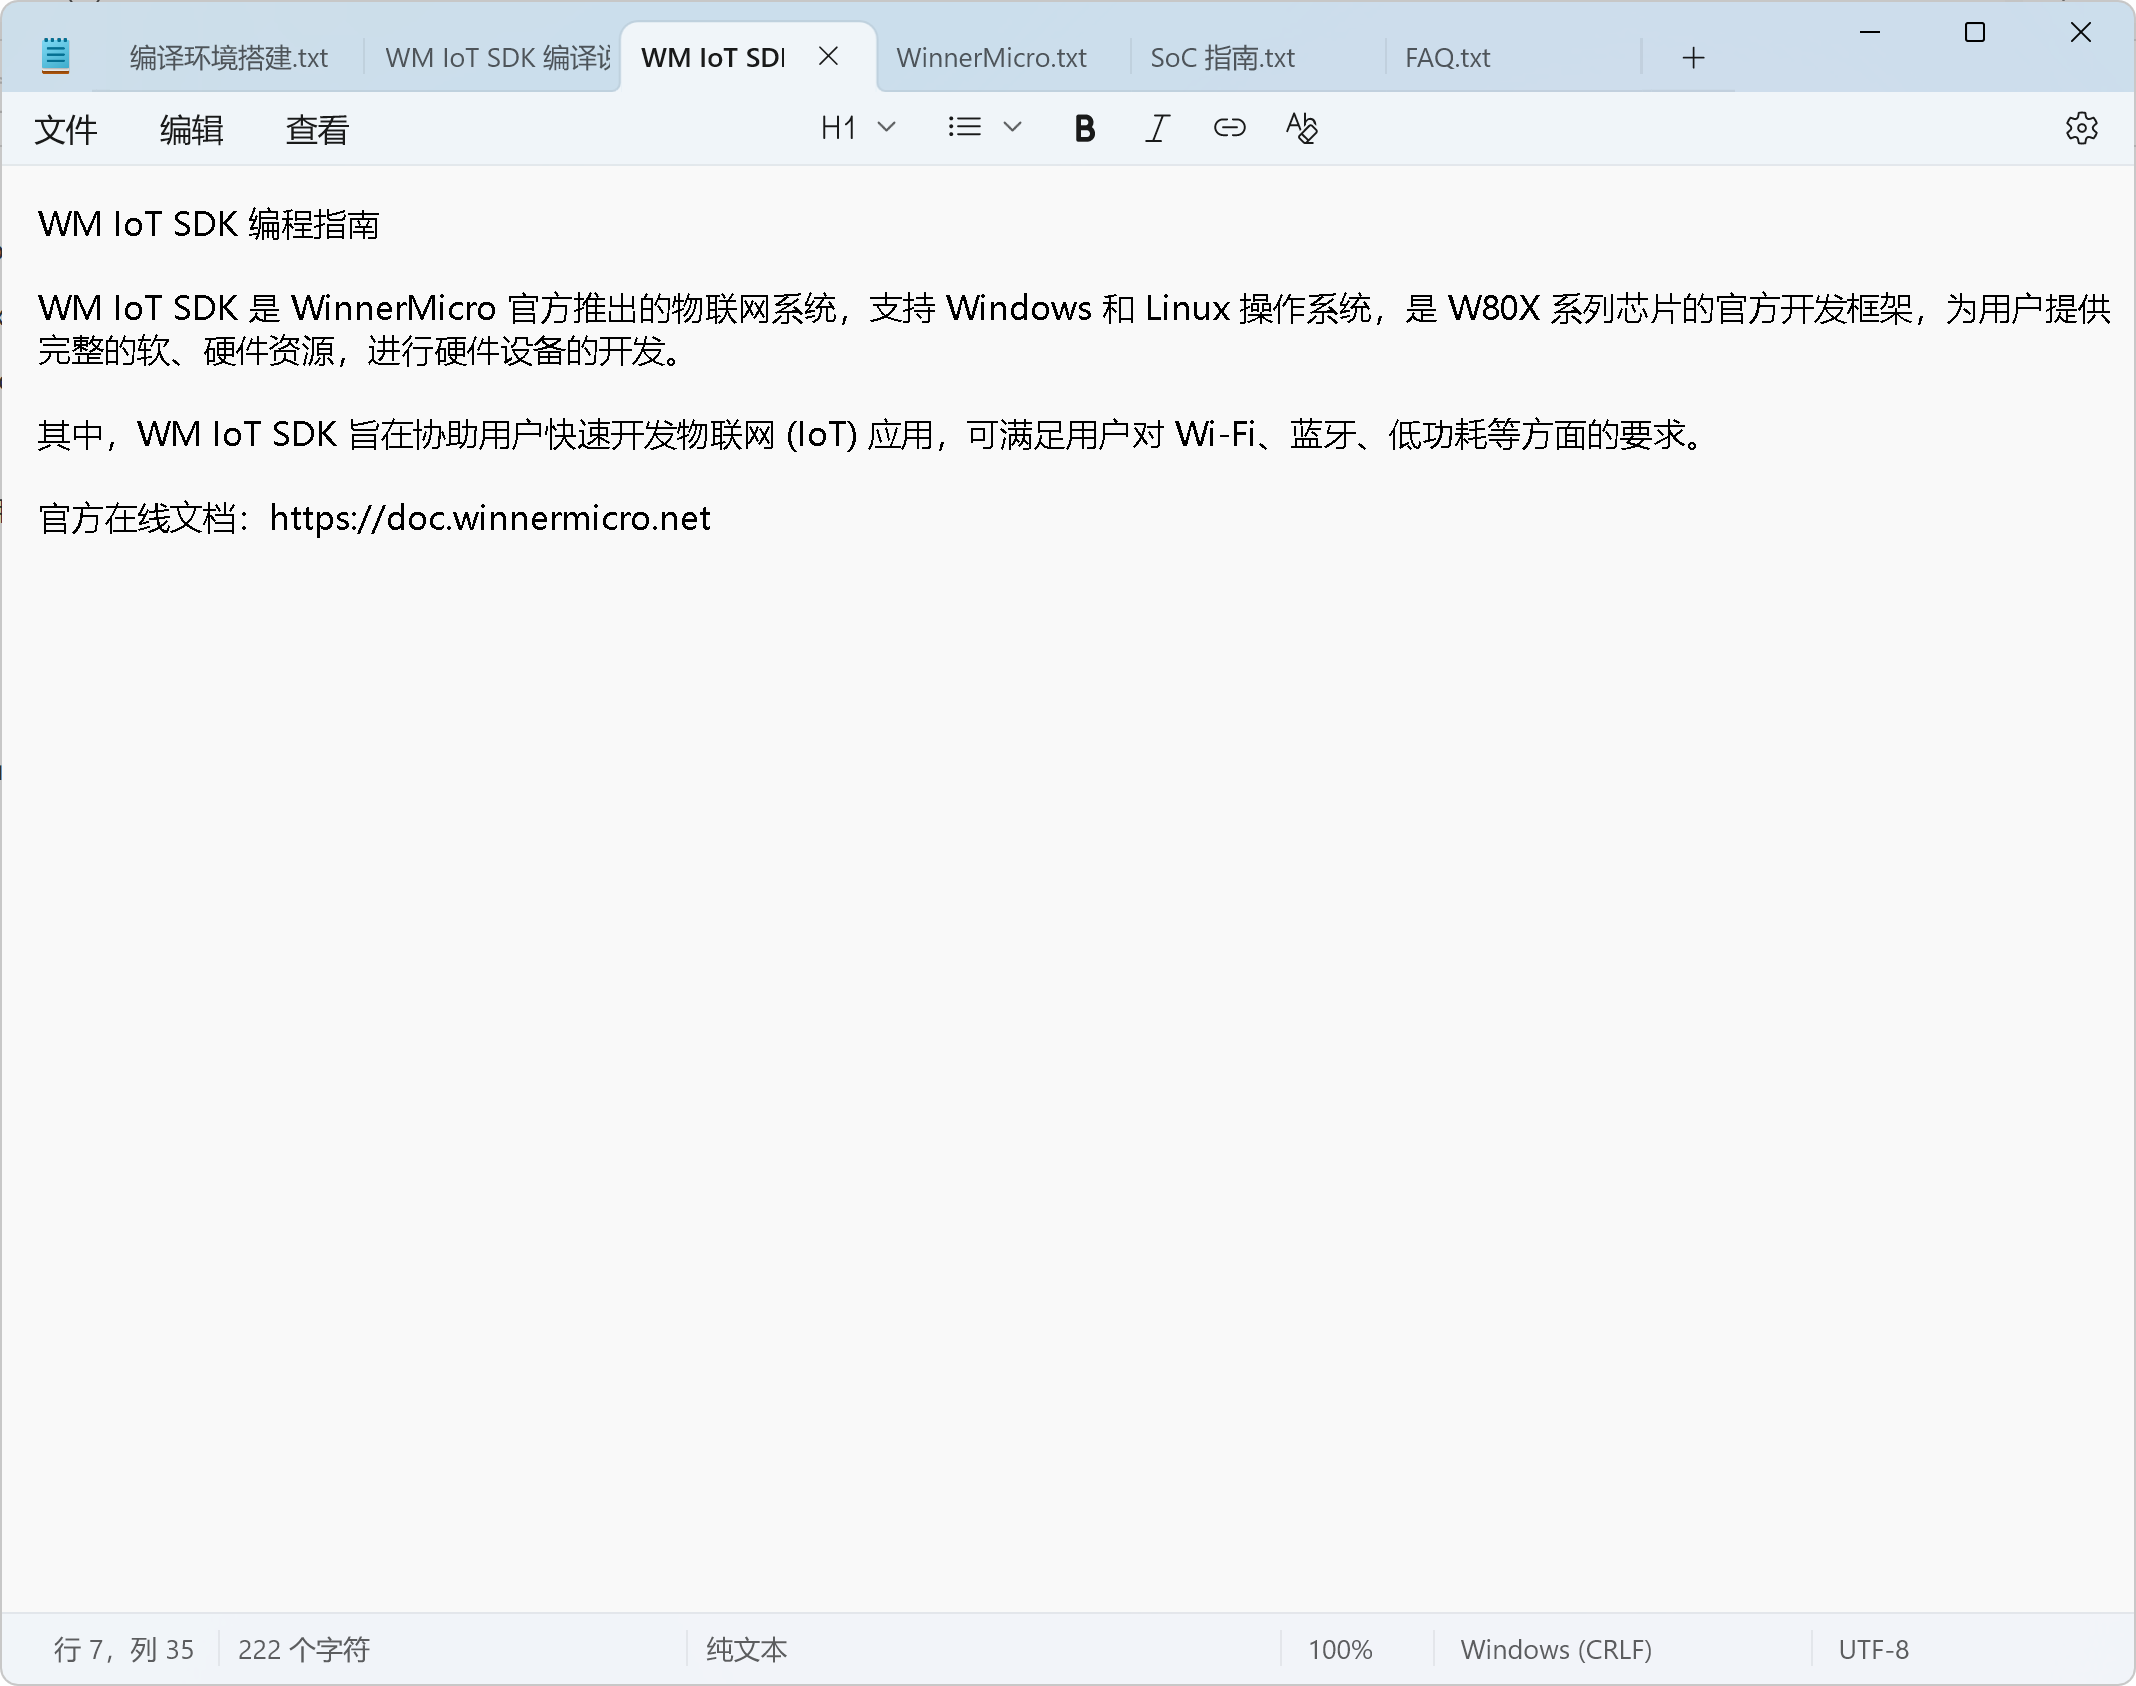Viewport: 2136px width, 1686px height.
Task: Open settings via the gear icon
Action: click(2081, 128)
